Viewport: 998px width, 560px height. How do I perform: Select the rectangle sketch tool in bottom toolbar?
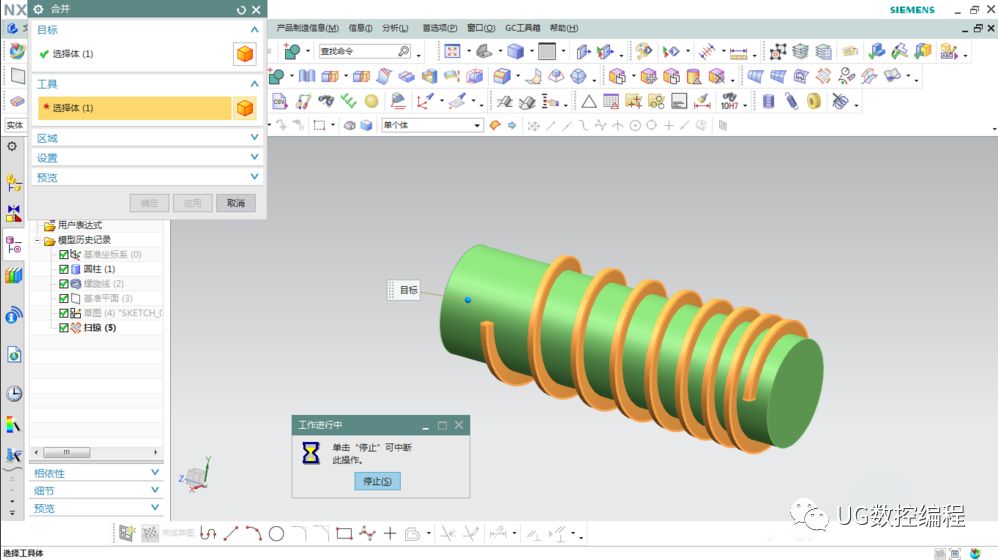[344, 534]
